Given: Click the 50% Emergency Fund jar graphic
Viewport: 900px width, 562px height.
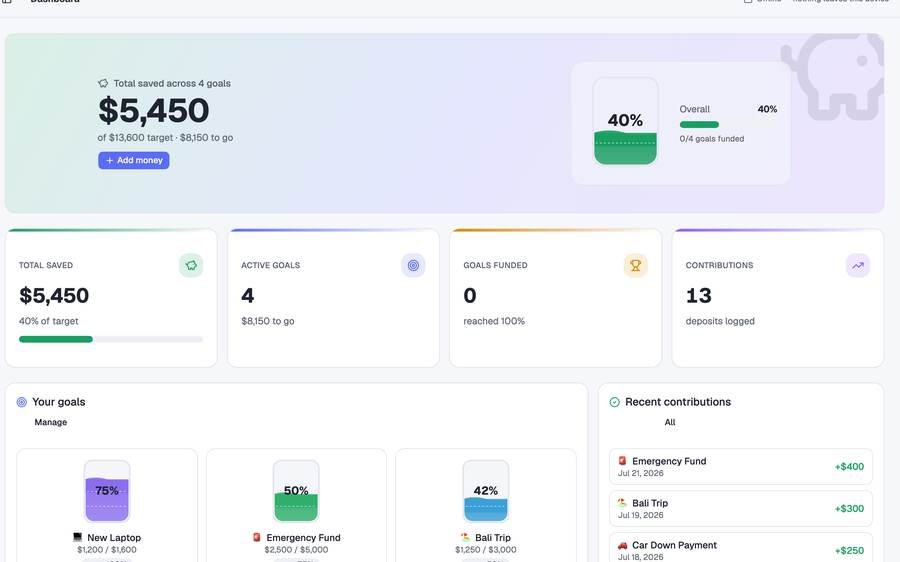Looking at the screenshot, I should (x=296, y=491).
